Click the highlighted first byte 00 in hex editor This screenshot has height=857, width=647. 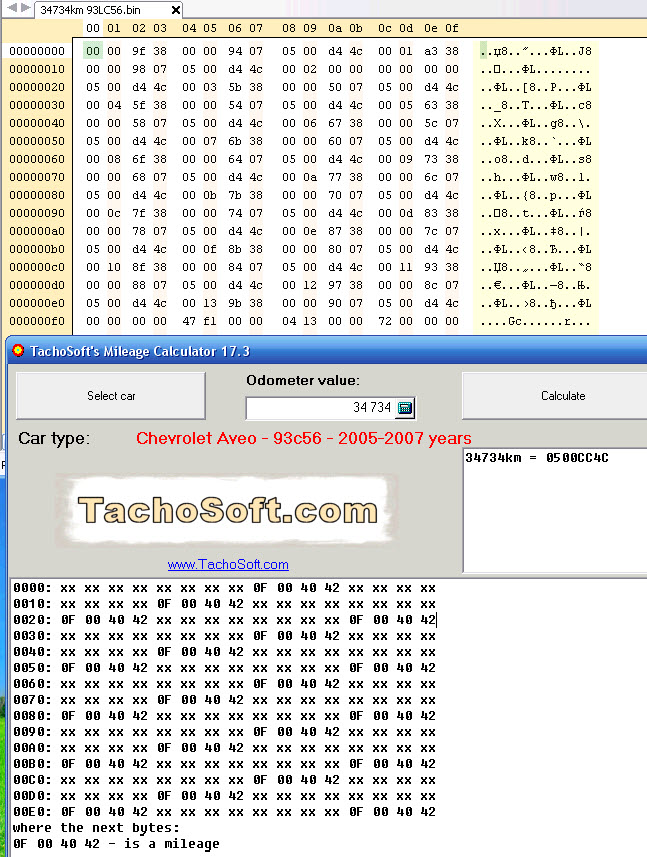(93, 51)
